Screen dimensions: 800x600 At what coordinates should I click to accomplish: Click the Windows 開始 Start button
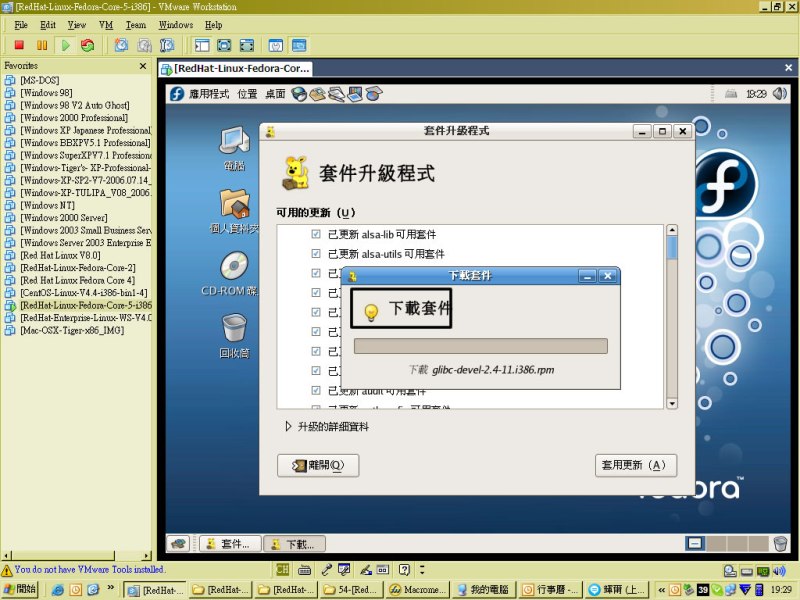click(20, 589)
